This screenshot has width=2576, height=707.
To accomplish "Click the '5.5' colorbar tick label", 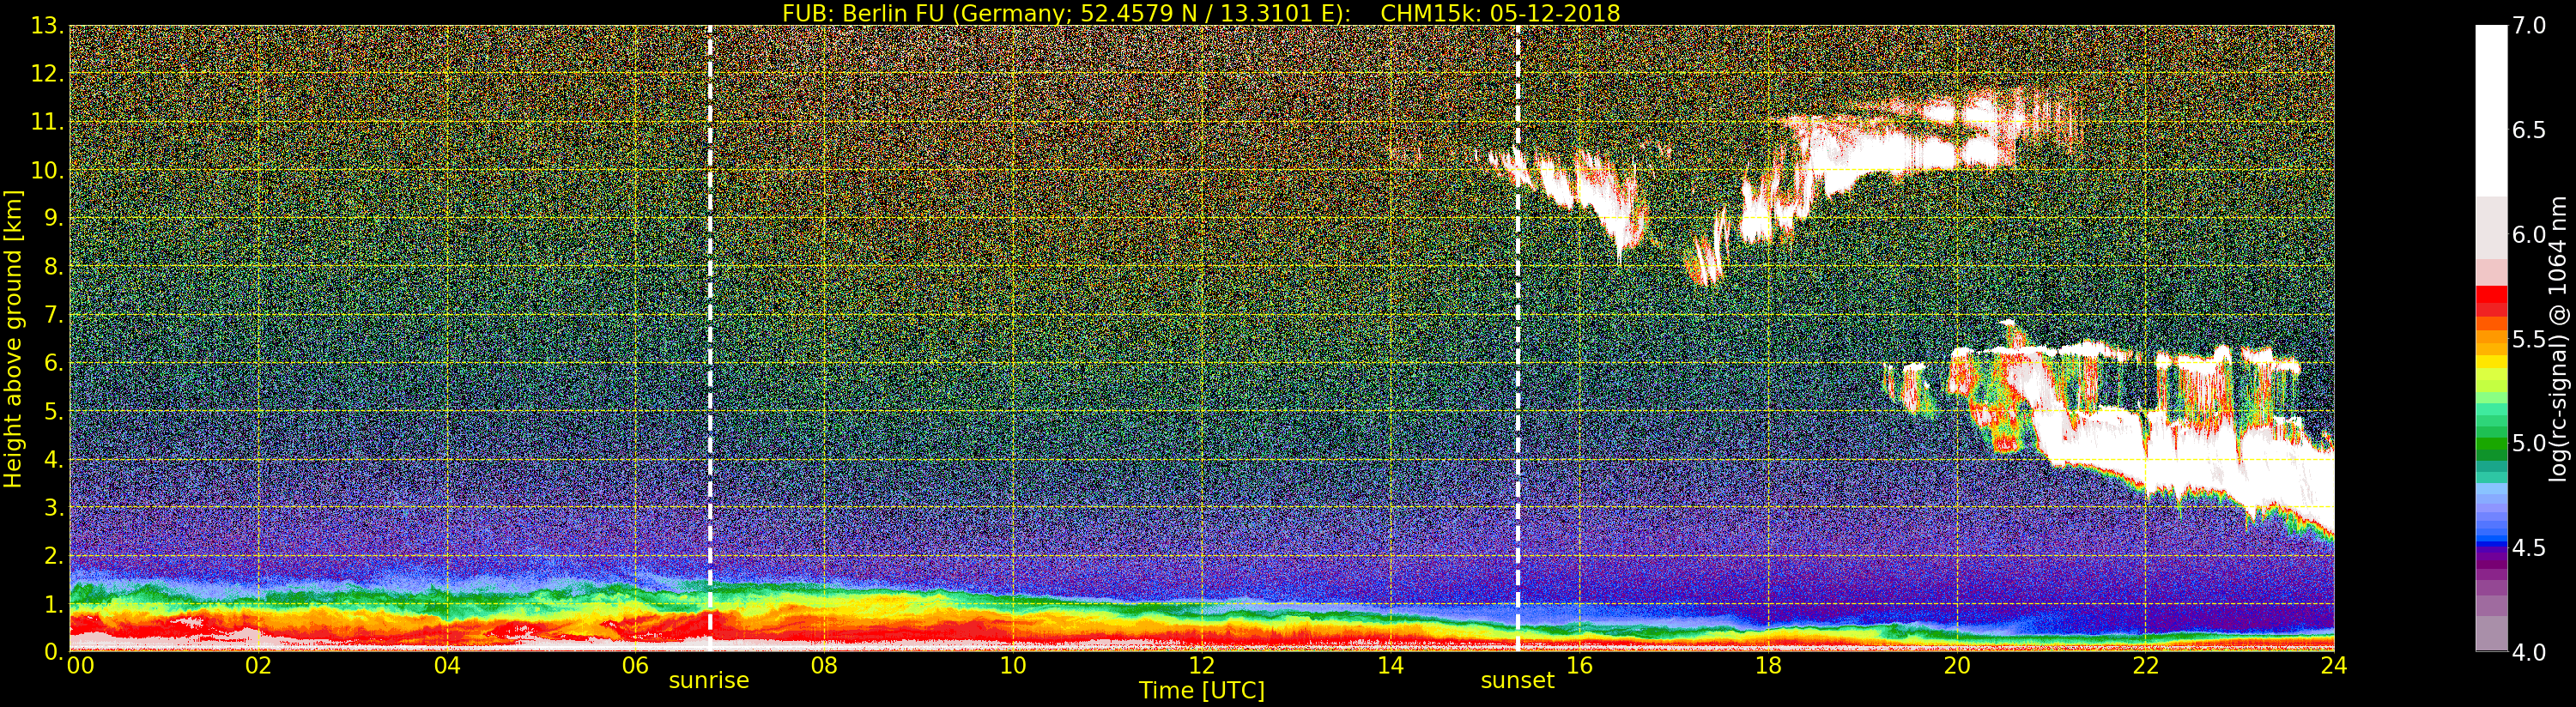I will [2529, 339].
